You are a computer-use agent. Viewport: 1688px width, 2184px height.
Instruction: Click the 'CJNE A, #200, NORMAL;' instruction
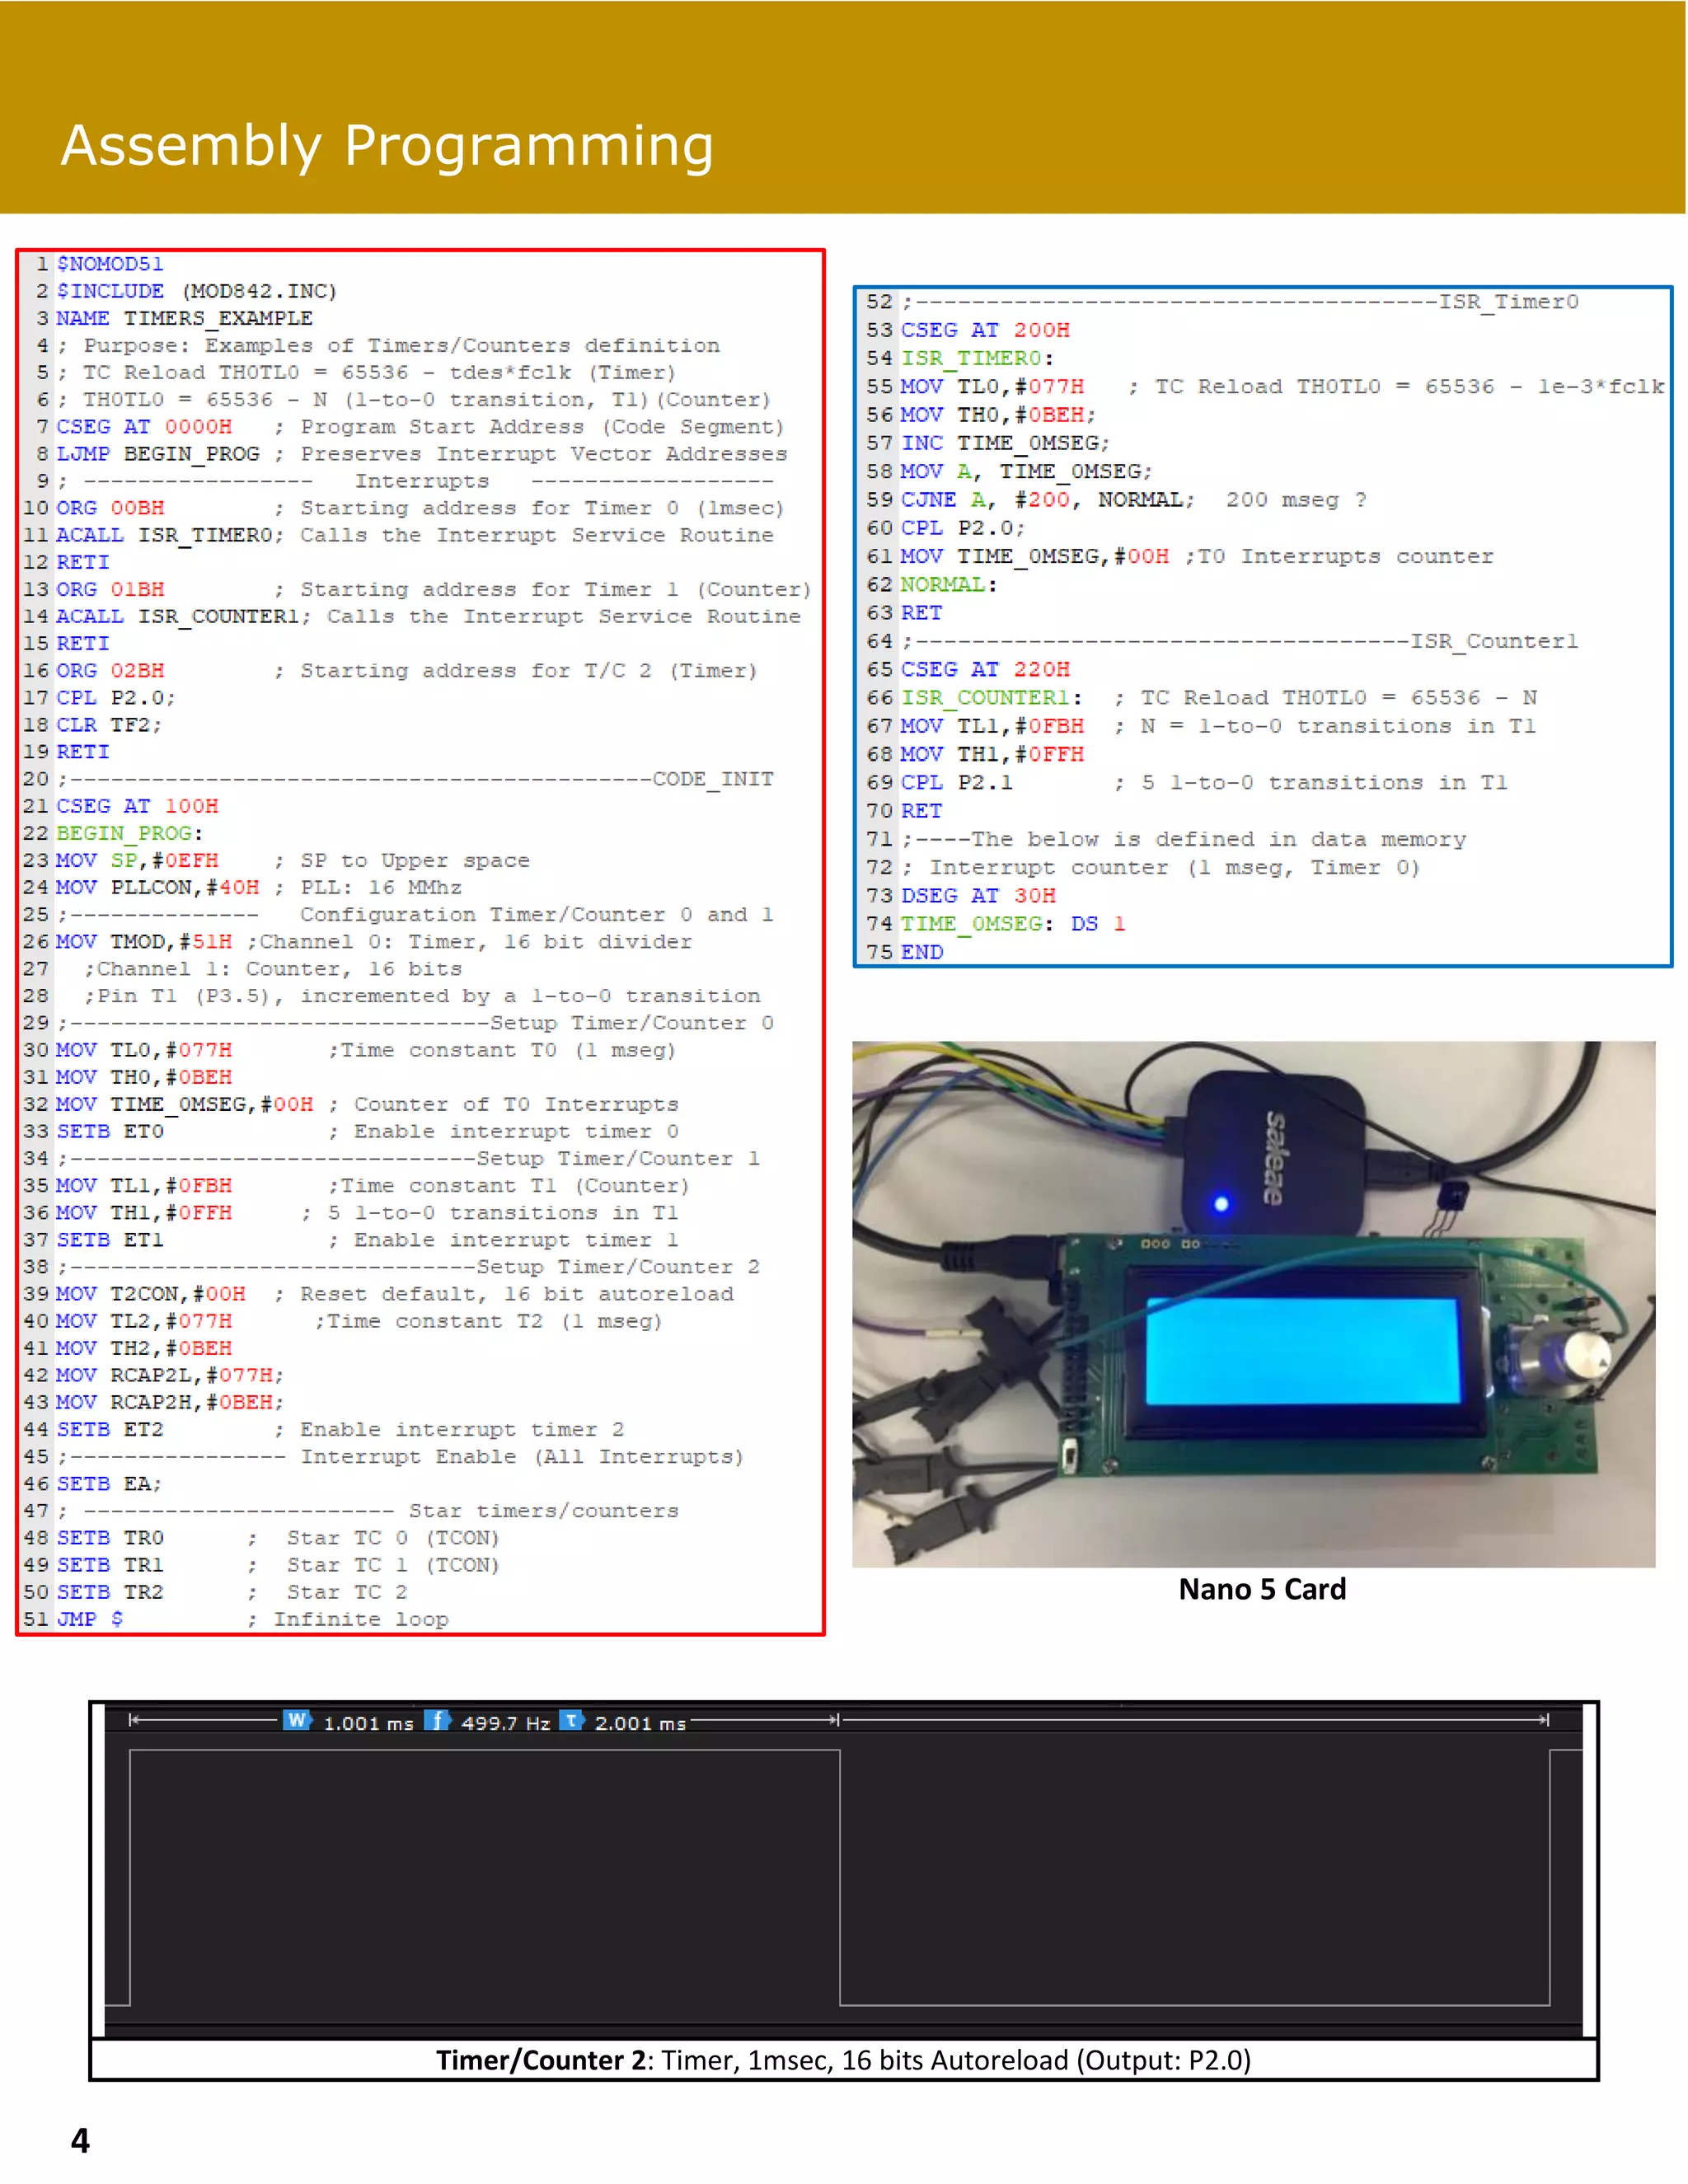pos(1048,499)
